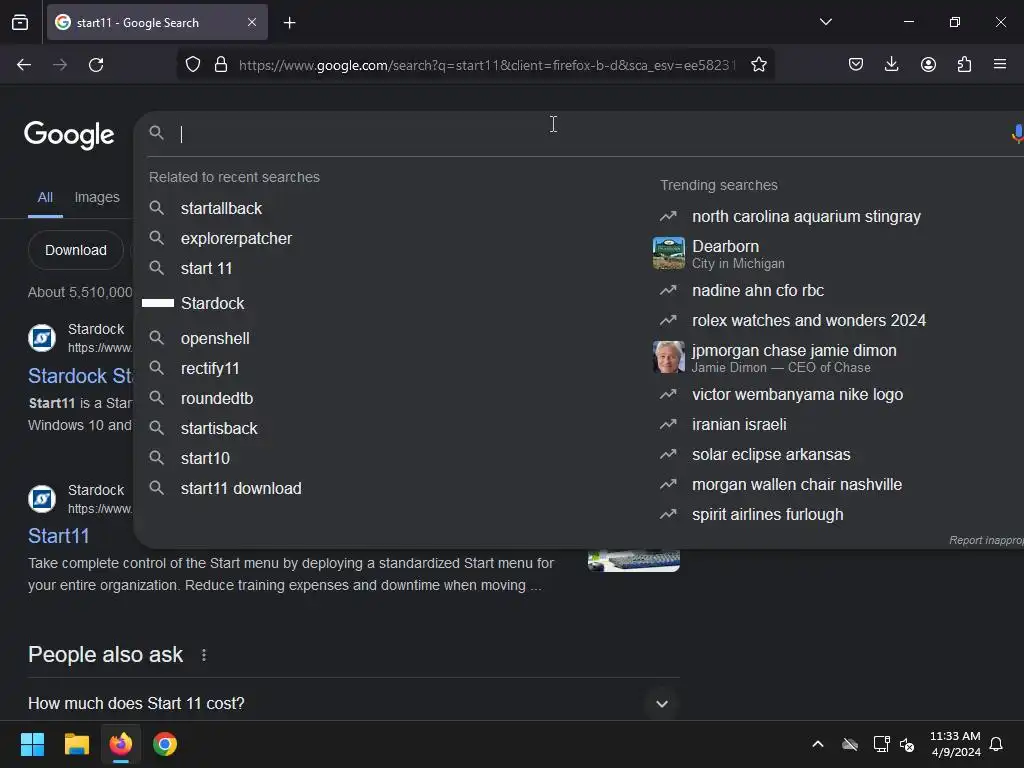The width and height of the screenshot is (1024, 768).
Task: Open trending 'solar eclipse arkansas'
Action: click(771, 455)
